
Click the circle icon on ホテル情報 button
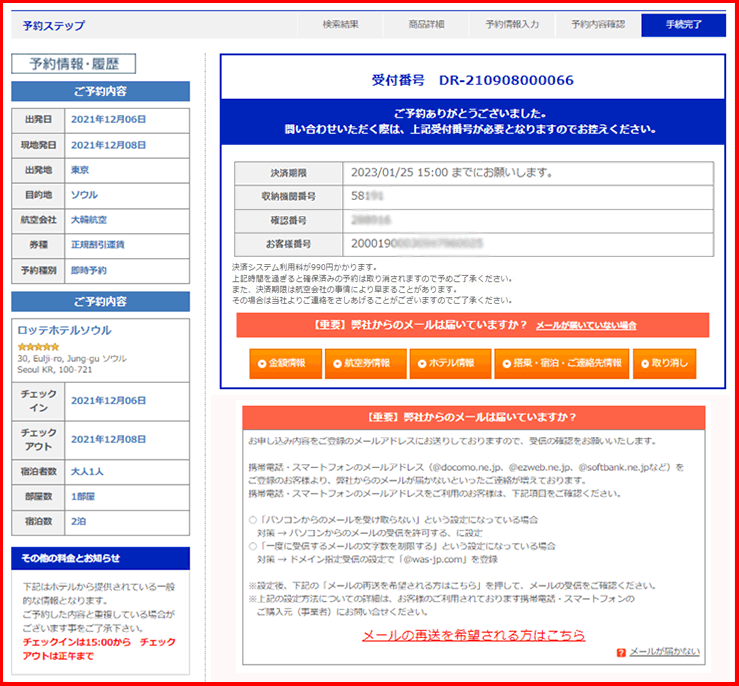[x=420, y=363]
